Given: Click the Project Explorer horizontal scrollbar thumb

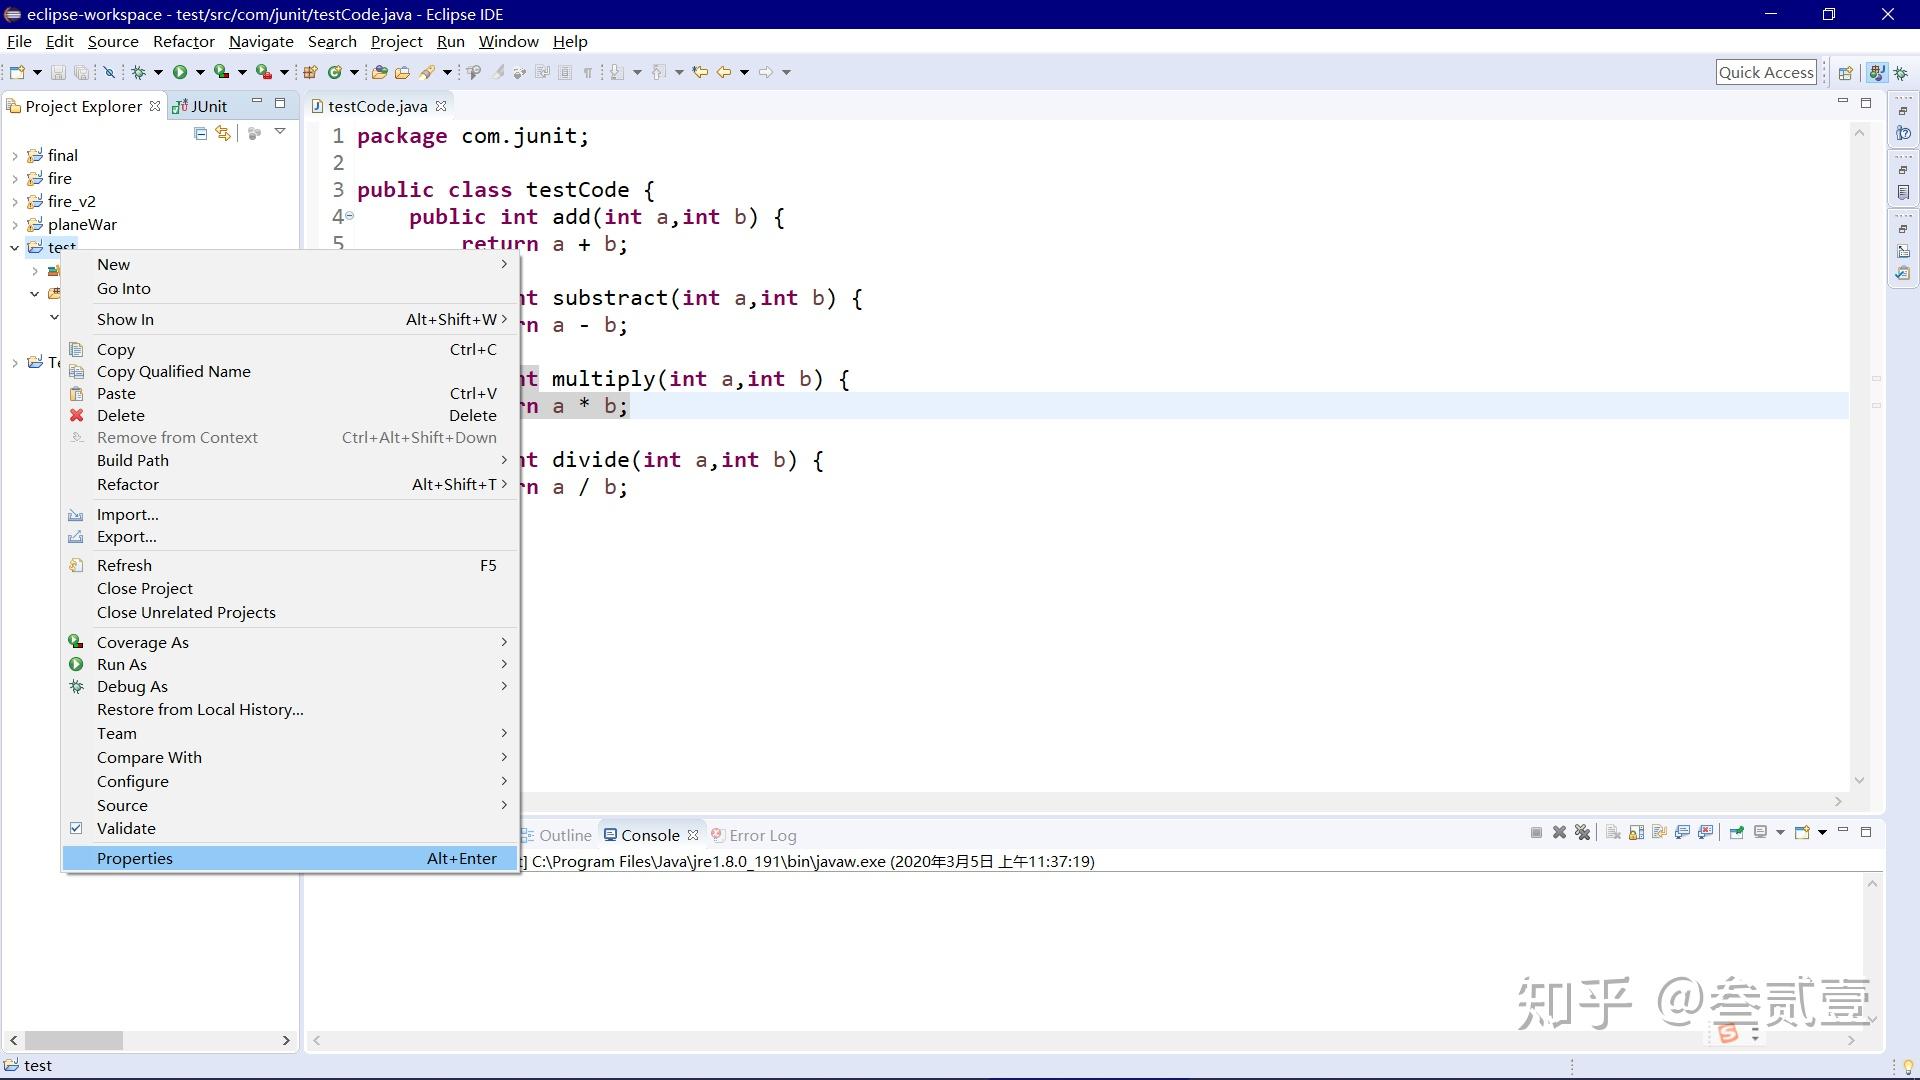Looking at the screenshot, I should tap(73, 1040).
